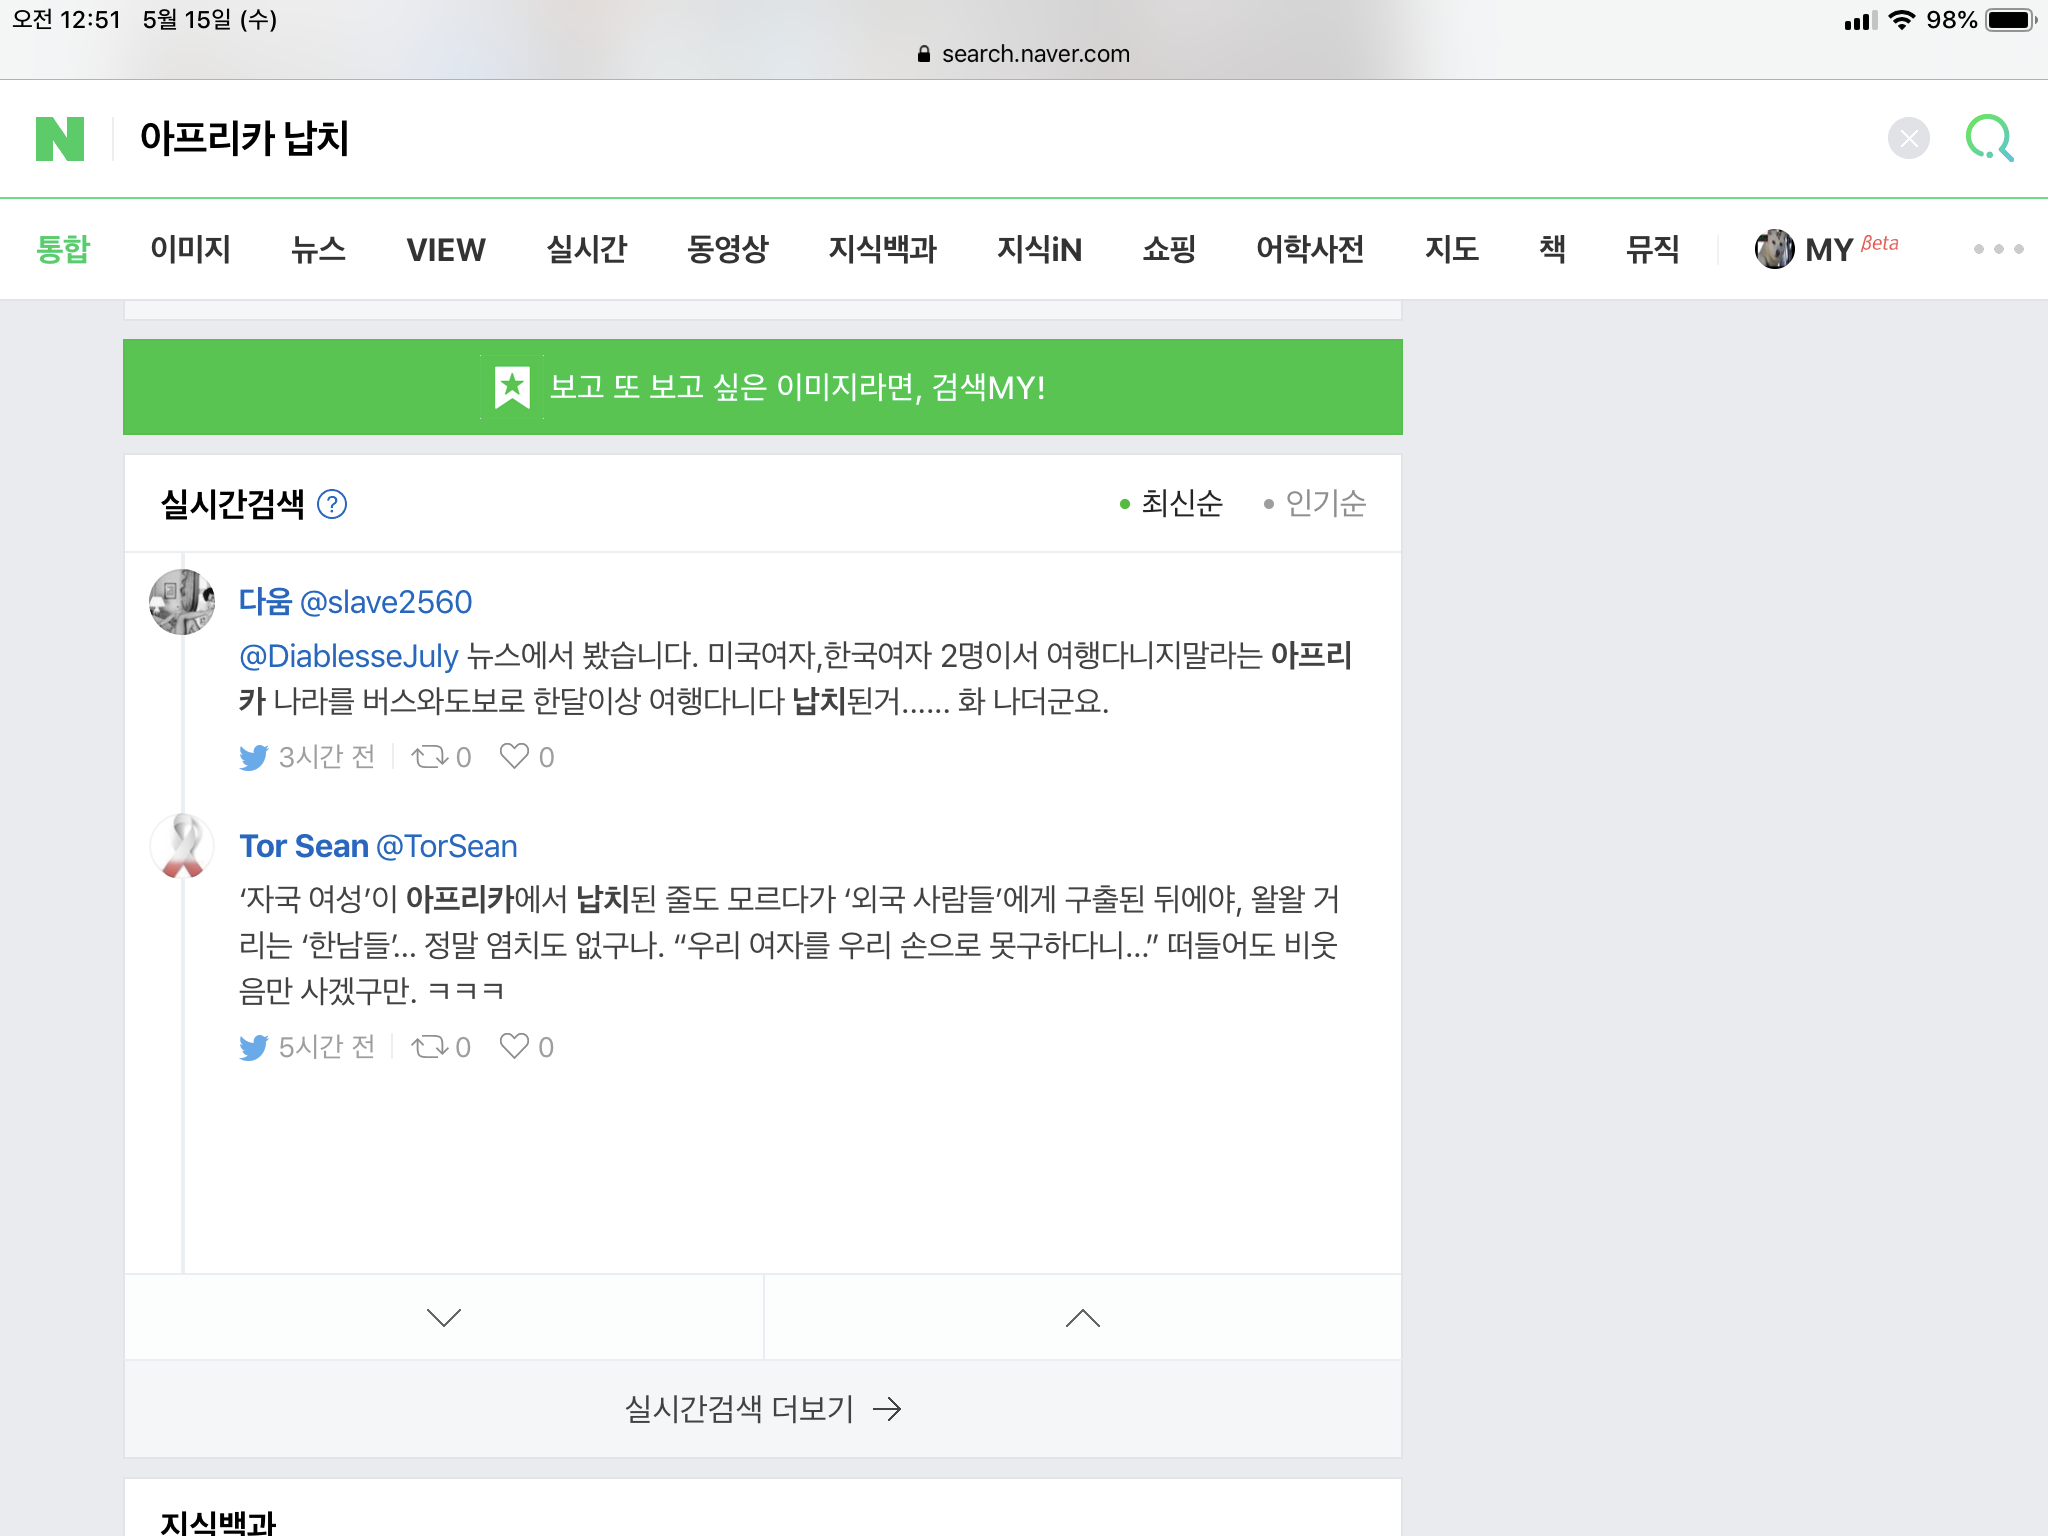
Task: Open help icon next to 실시간검색
Action: (x=332, y=504)
